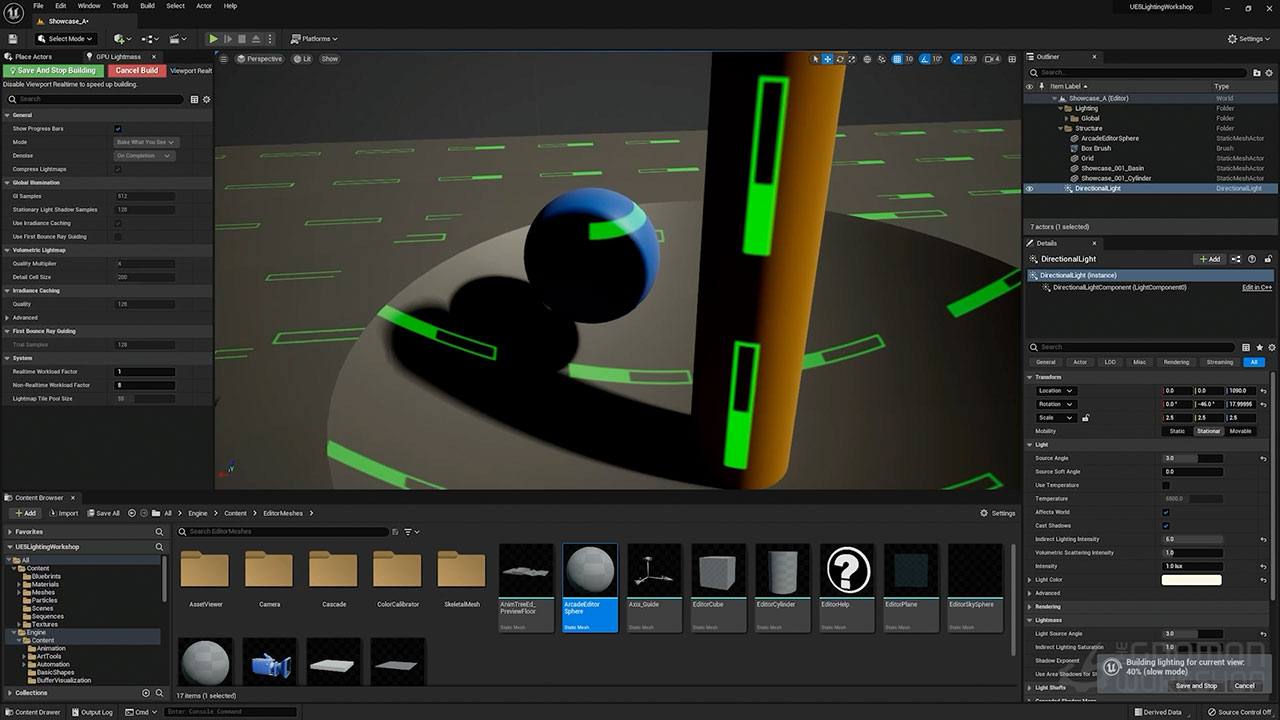Click the red Cancel Build button

[136, 71]
